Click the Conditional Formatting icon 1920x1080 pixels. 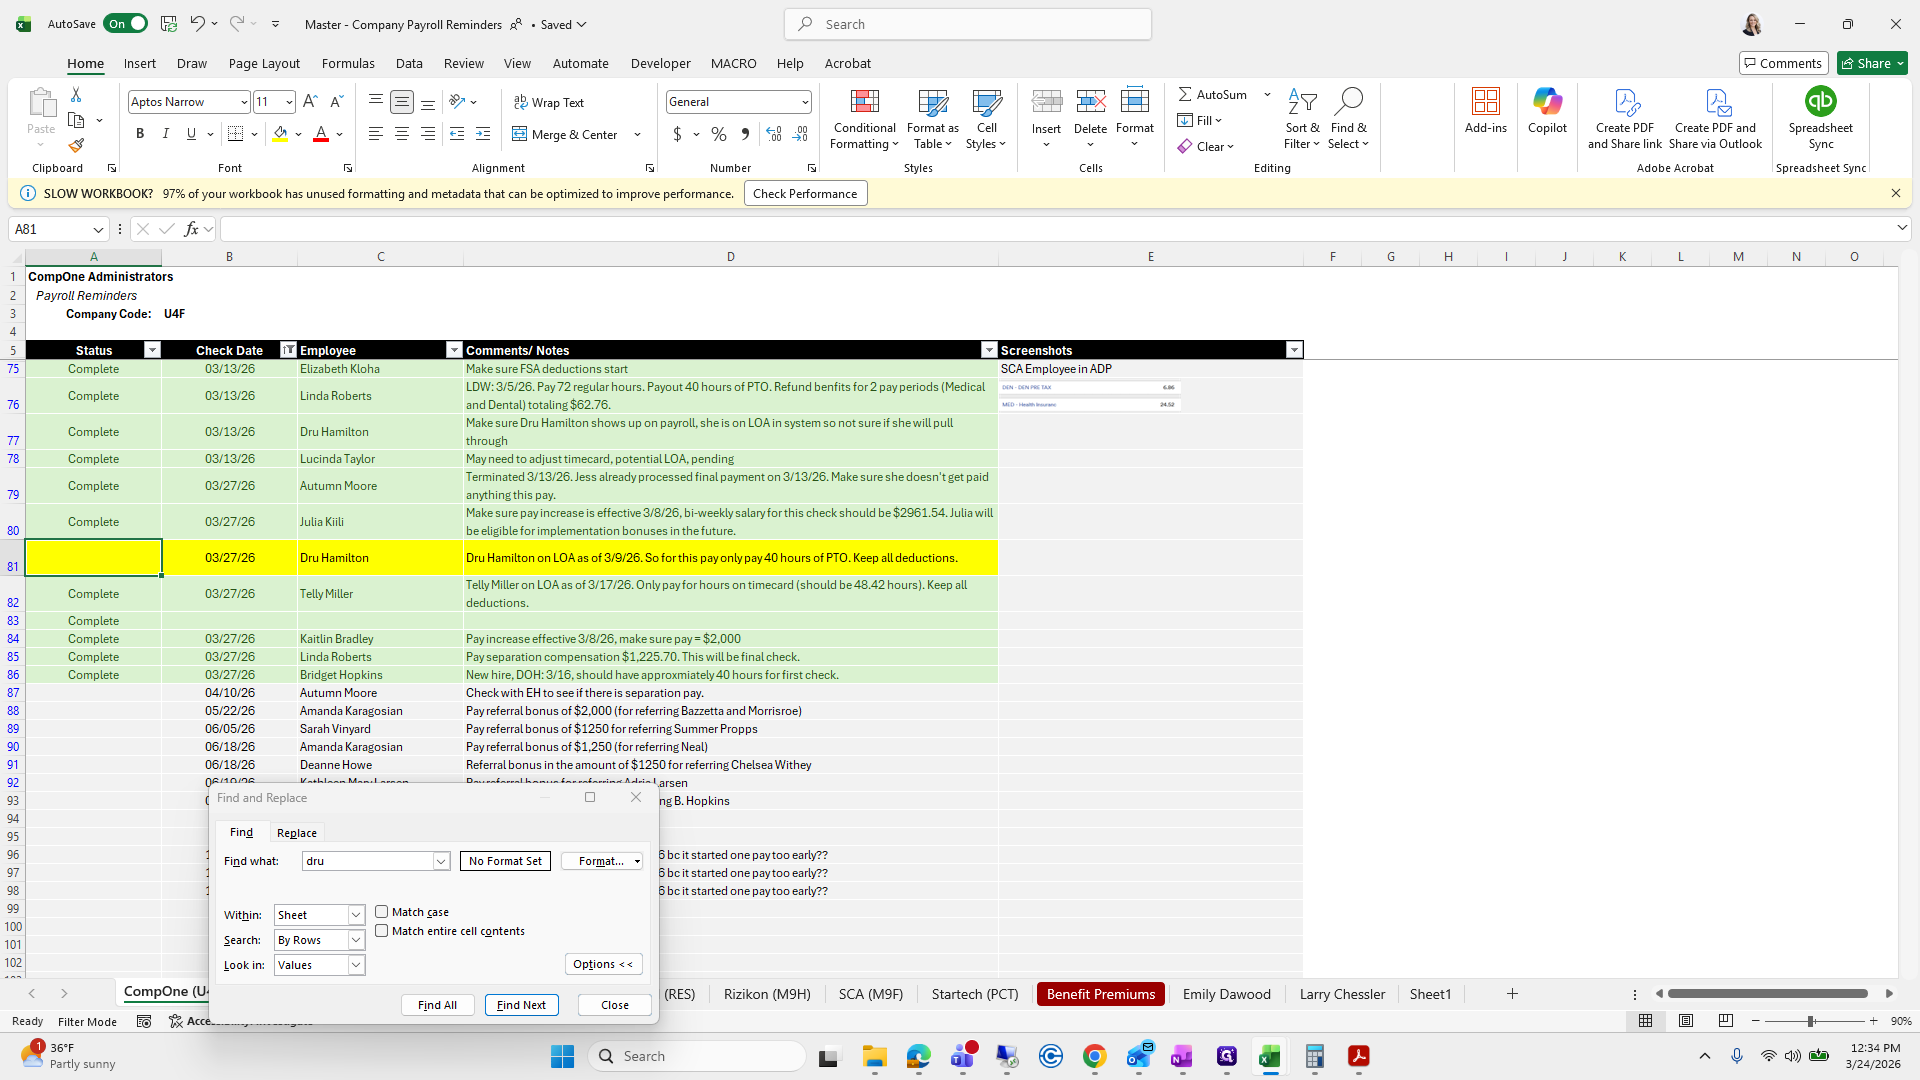coord(864,103)
